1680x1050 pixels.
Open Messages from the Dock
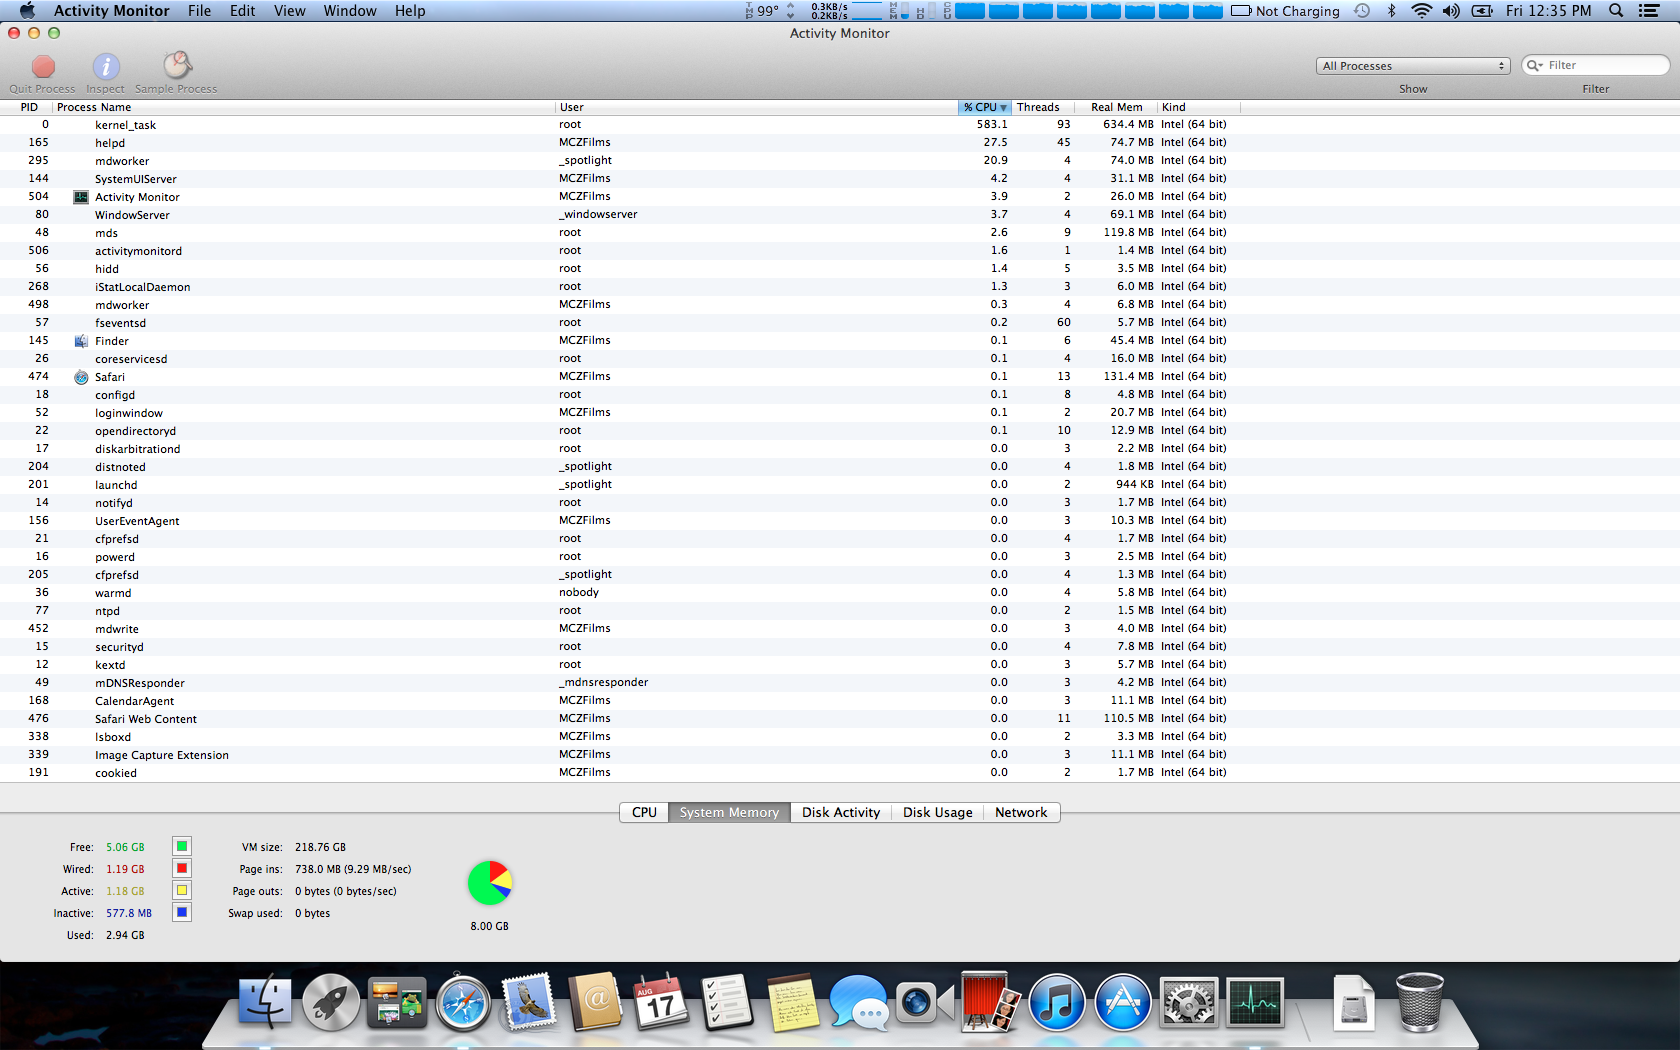(859, 1003)
